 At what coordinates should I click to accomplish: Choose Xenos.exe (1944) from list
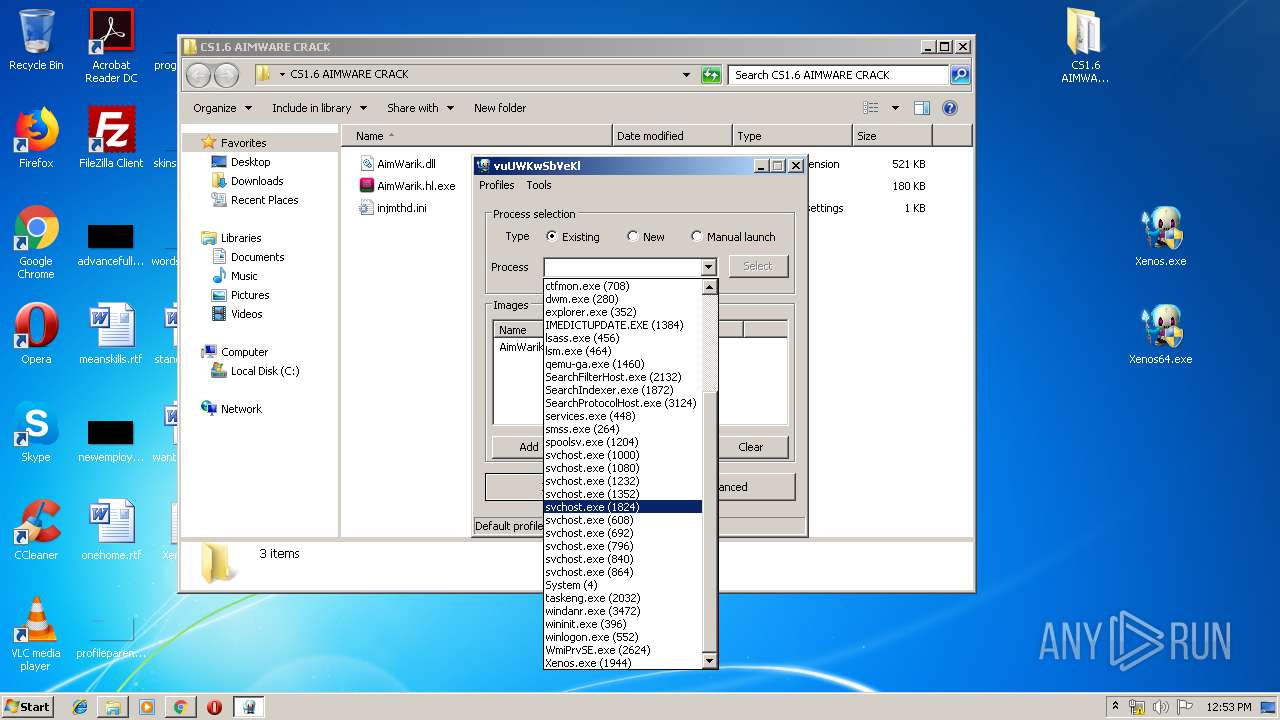tap(623, 663)
